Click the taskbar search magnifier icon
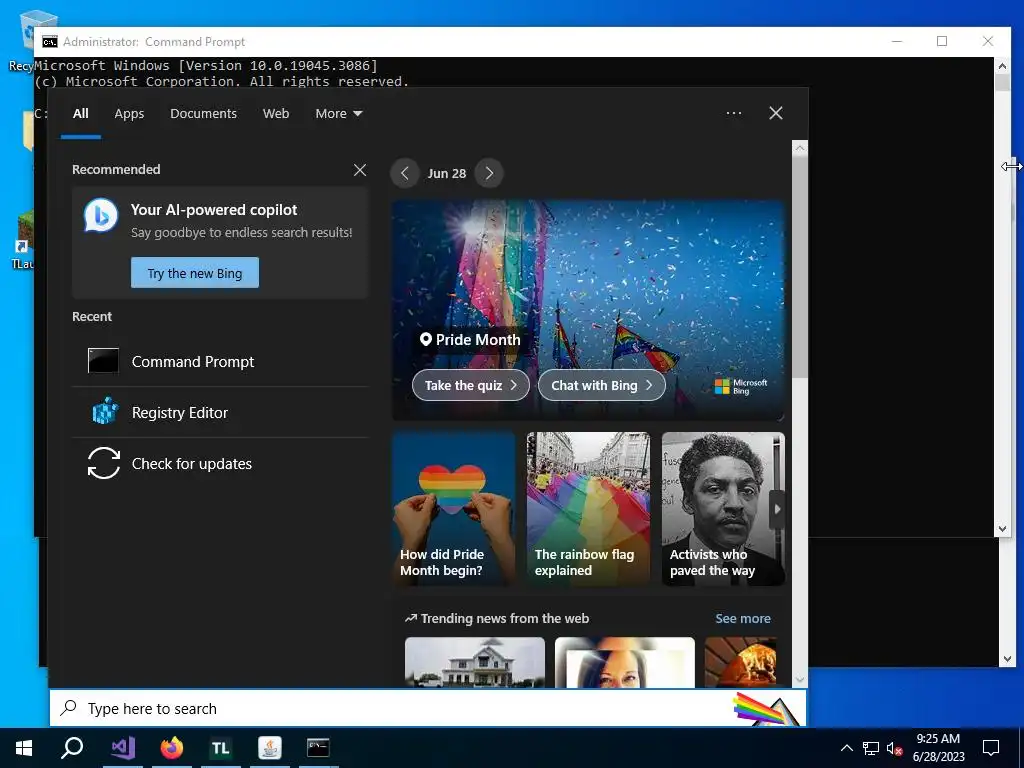The width and height of the screenshot is (1024, 768). (x=72, y=748)
